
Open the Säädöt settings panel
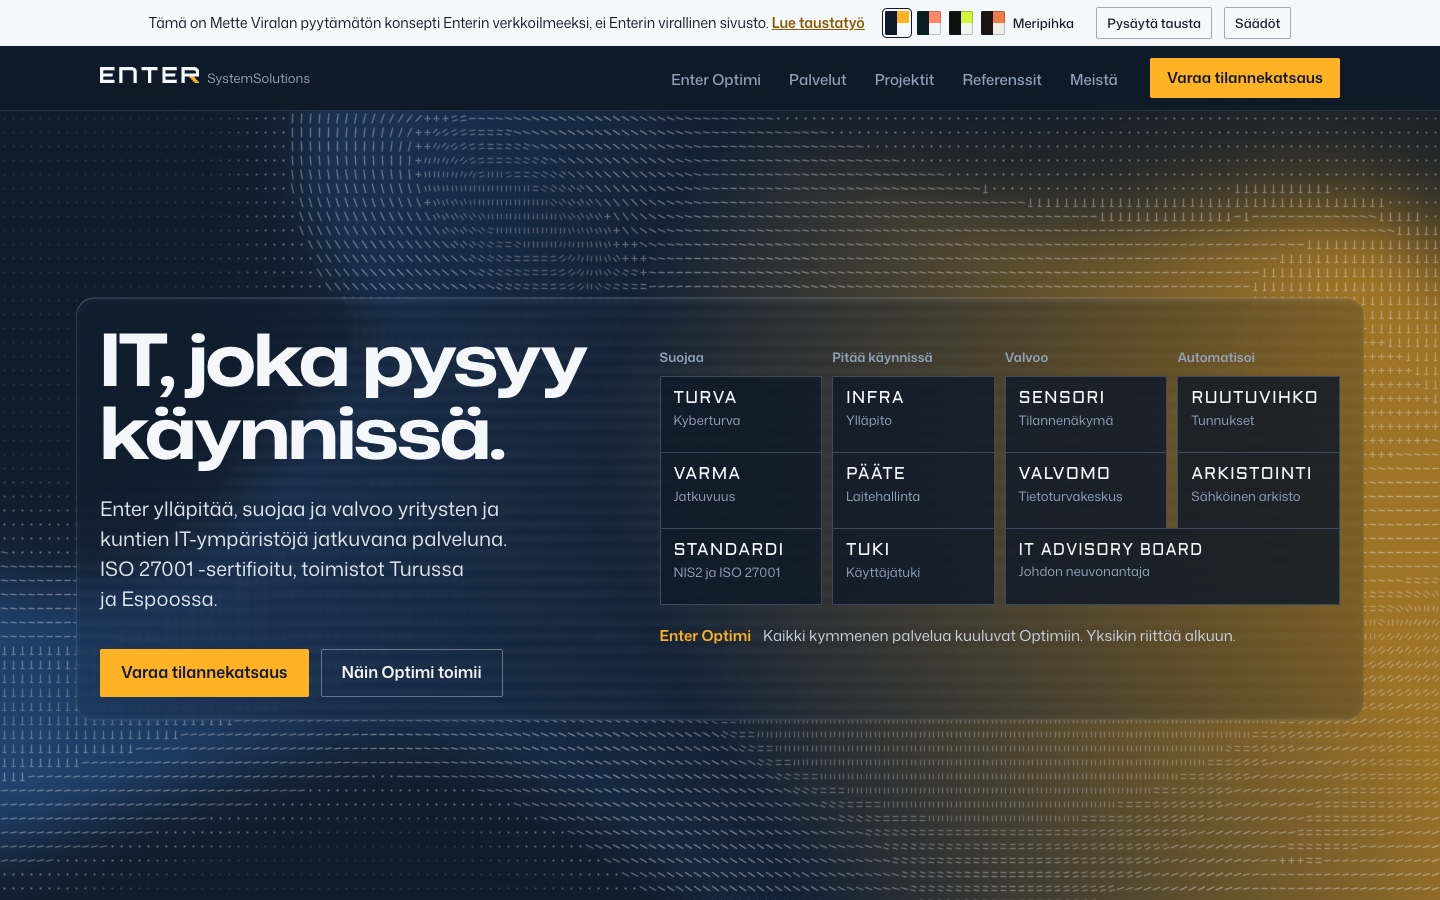[x=1257, y=23]
